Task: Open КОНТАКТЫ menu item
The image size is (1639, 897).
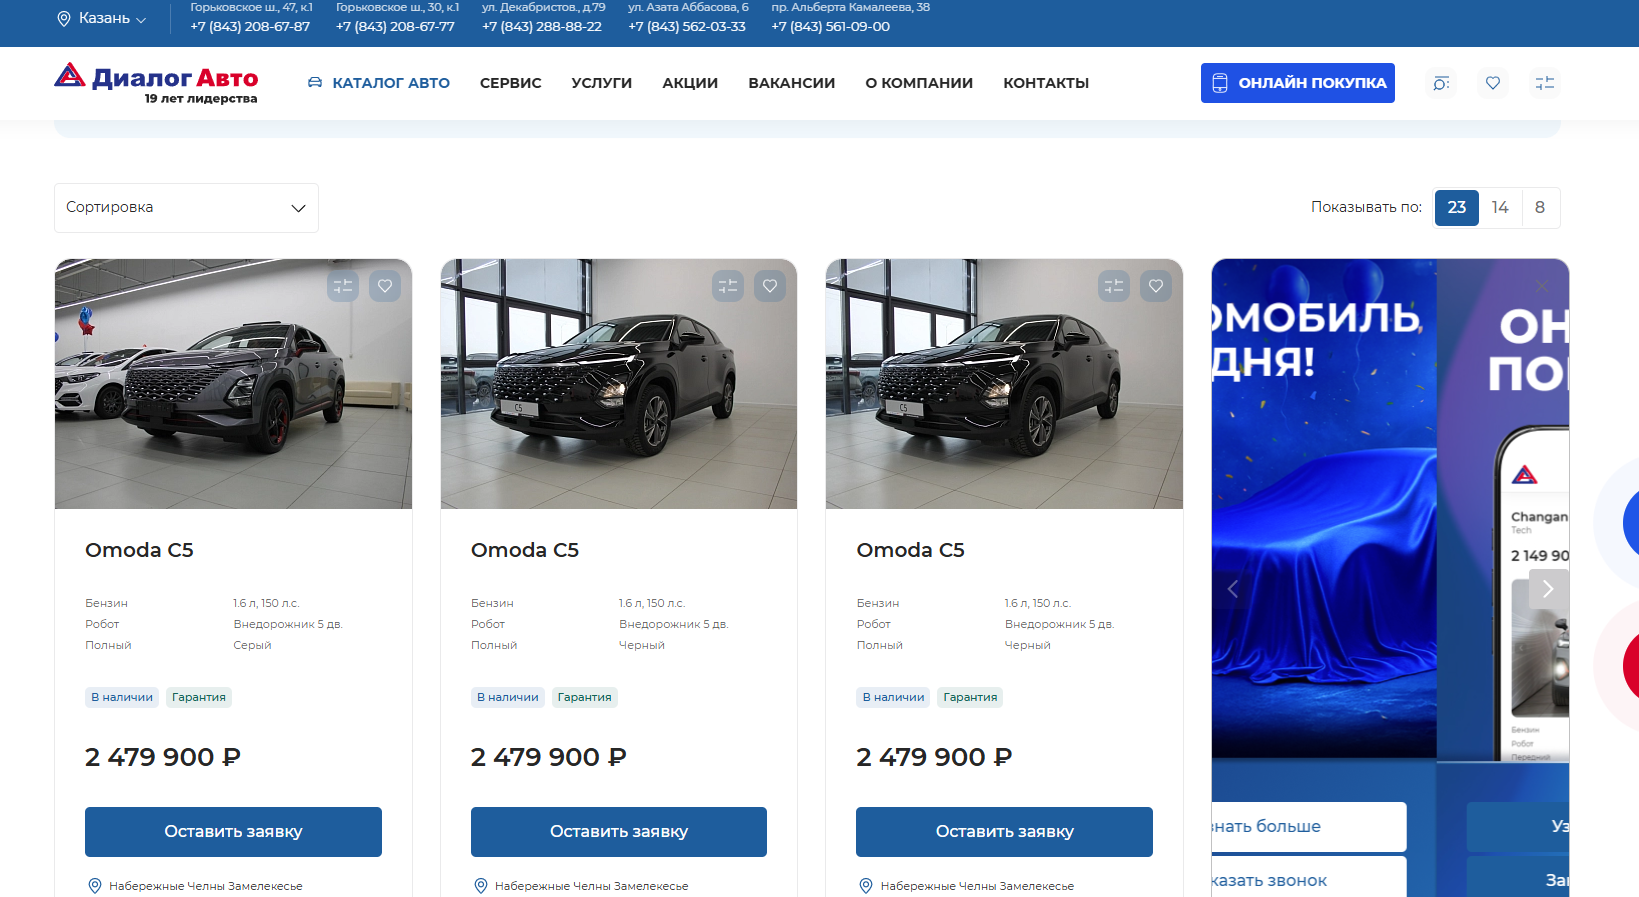Action: (1046, 83)
